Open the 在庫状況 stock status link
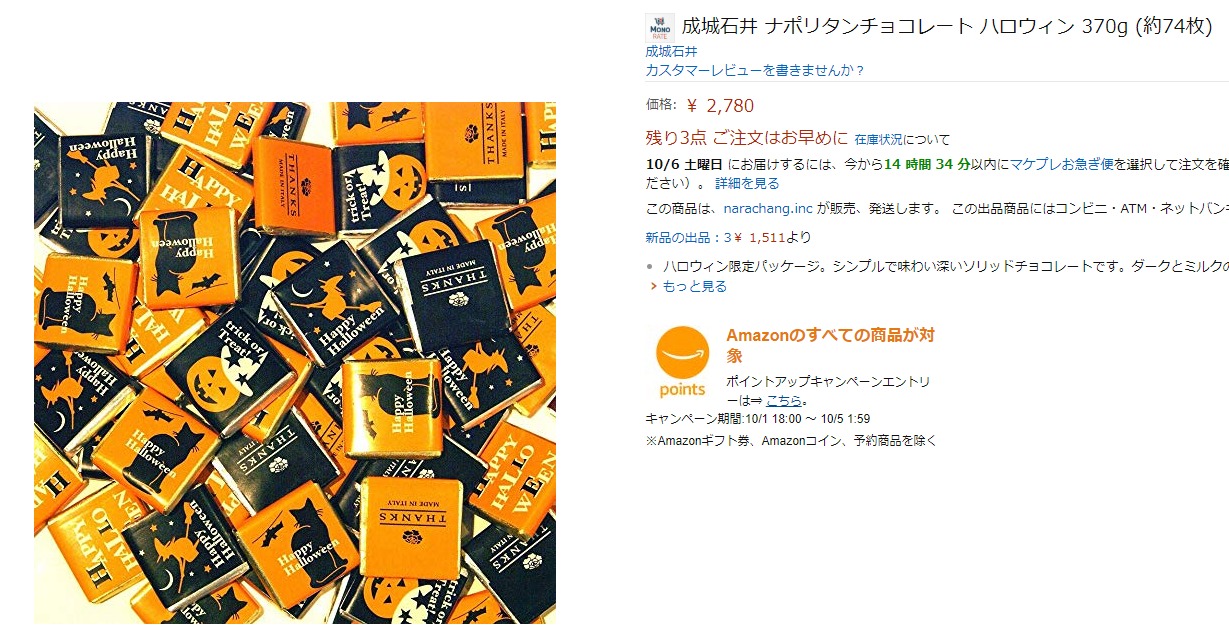This screenshot has width=1229, height=641. [878, 139]
